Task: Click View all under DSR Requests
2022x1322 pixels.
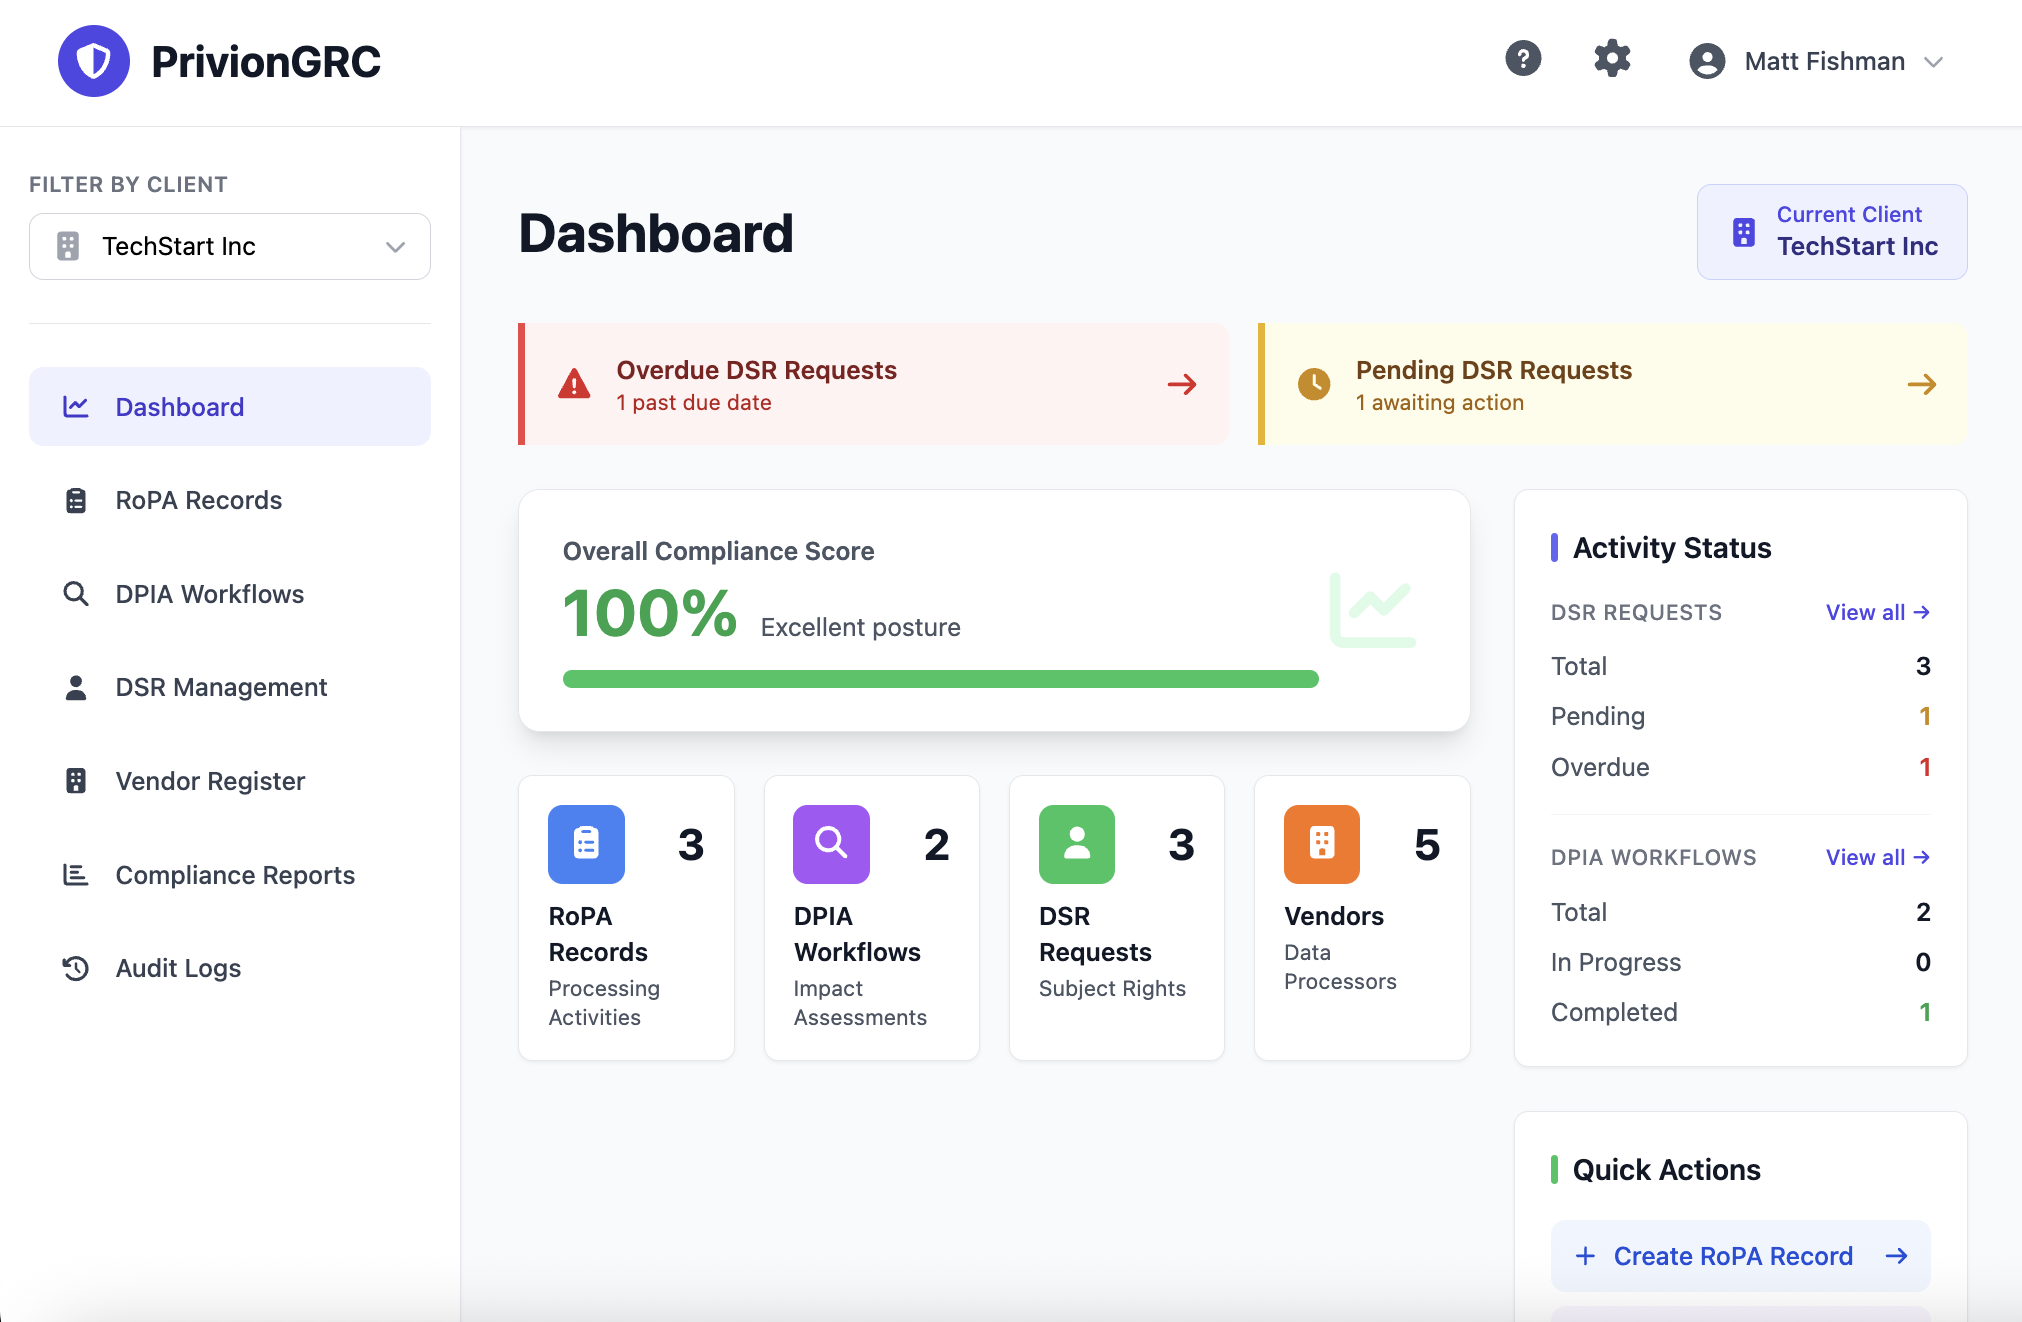Action: click(x=1877, y=612)
